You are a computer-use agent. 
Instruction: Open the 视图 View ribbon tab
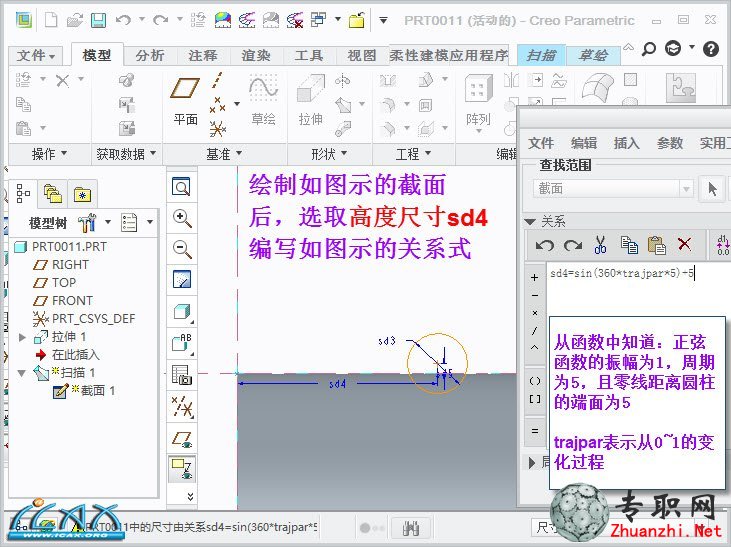[x=362, y=55]
